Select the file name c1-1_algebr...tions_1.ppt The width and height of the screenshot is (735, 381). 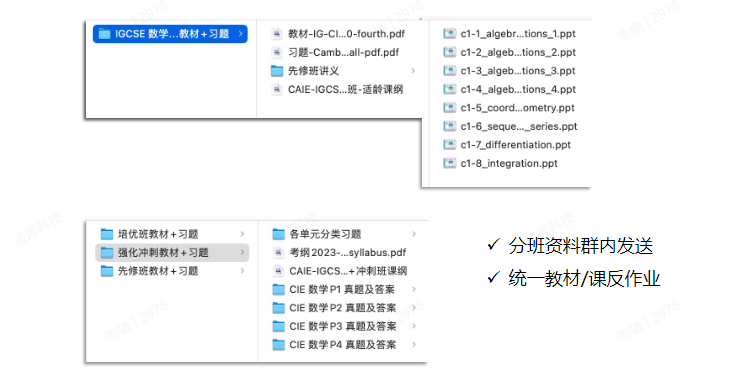(x=518, y=34)
